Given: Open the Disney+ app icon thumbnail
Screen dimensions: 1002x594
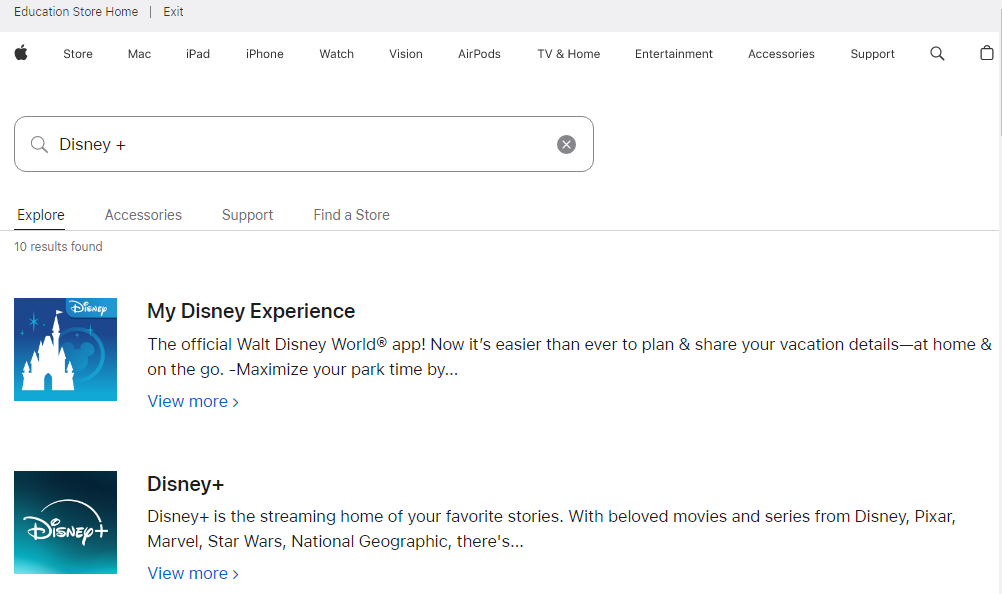Looking at the screenshot, I should tap(65, 522).
